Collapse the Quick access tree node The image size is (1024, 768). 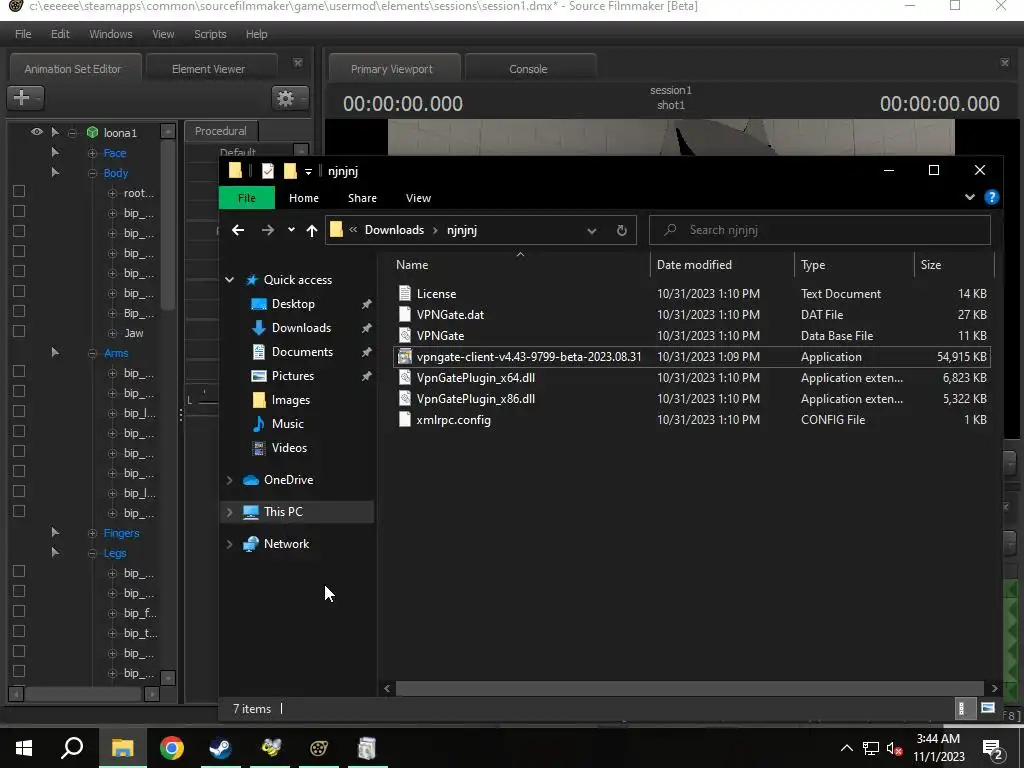230,280
